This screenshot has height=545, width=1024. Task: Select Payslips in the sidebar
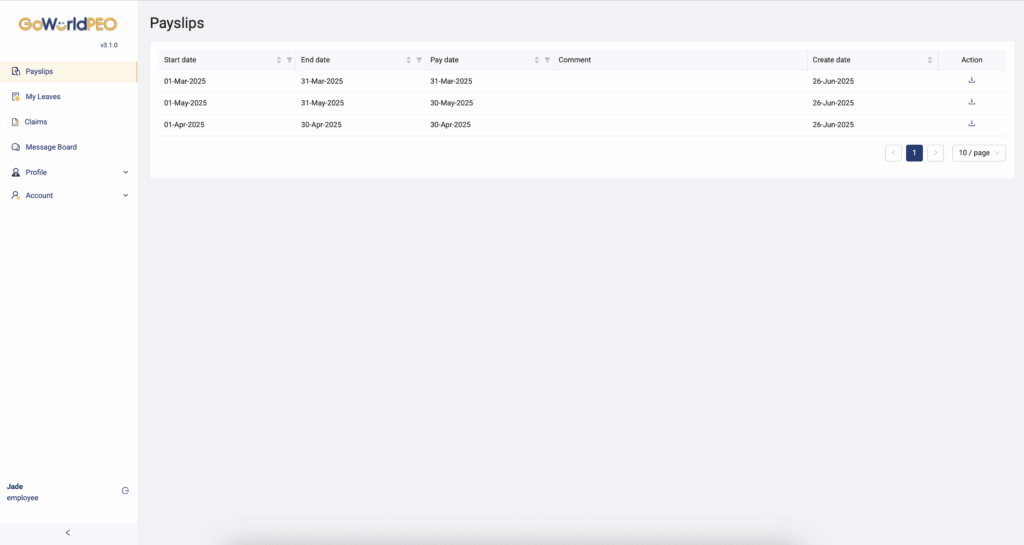[40, 72]
